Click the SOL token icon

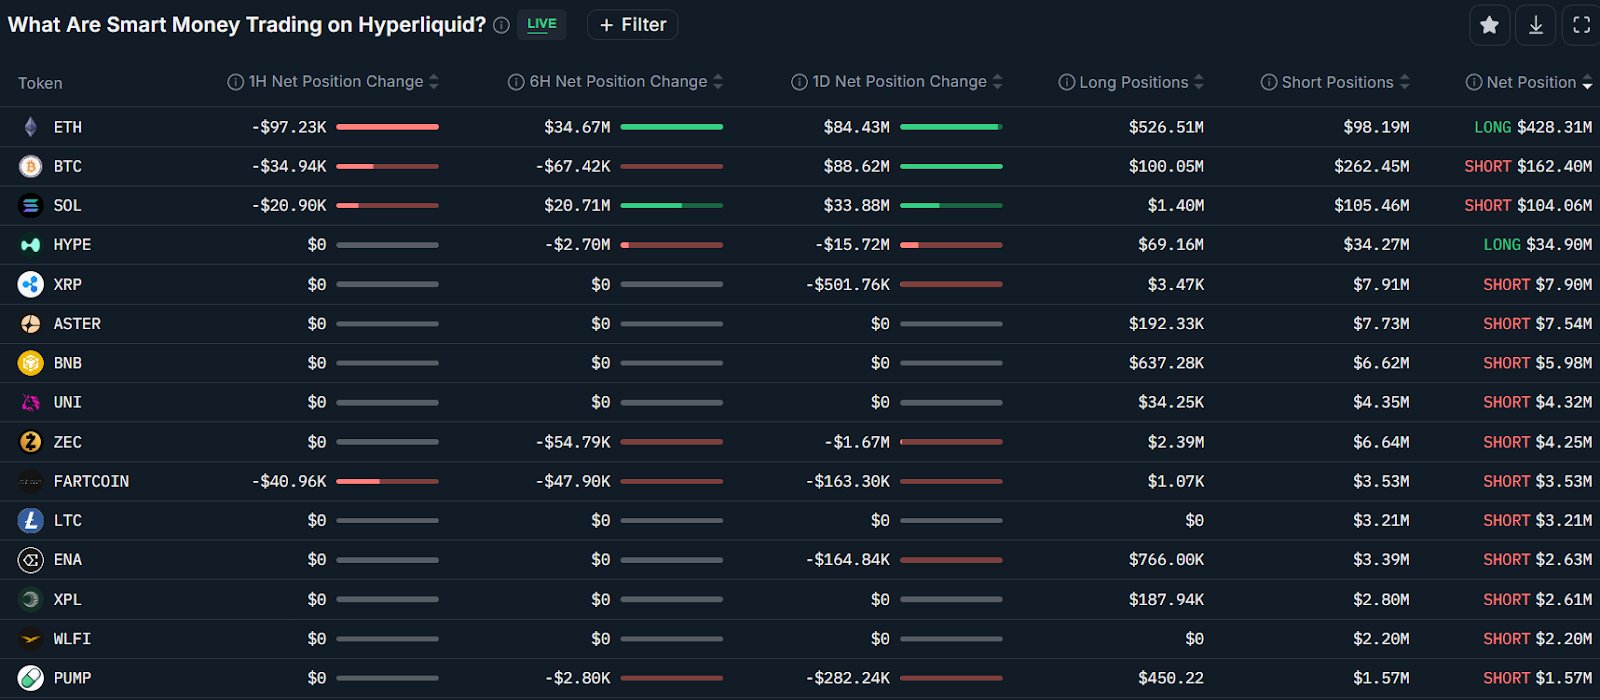pos(31,205)
